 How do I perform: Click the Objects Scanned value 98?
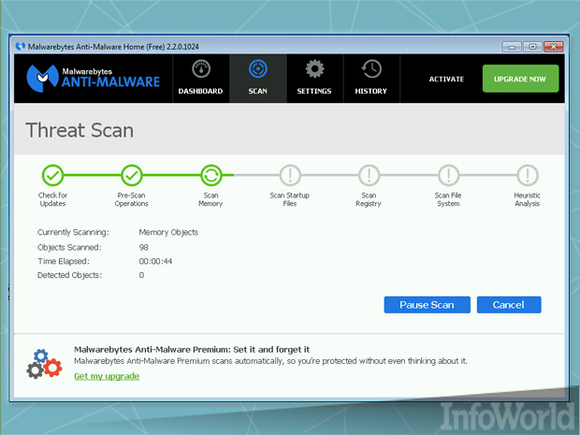coord(144,247)
